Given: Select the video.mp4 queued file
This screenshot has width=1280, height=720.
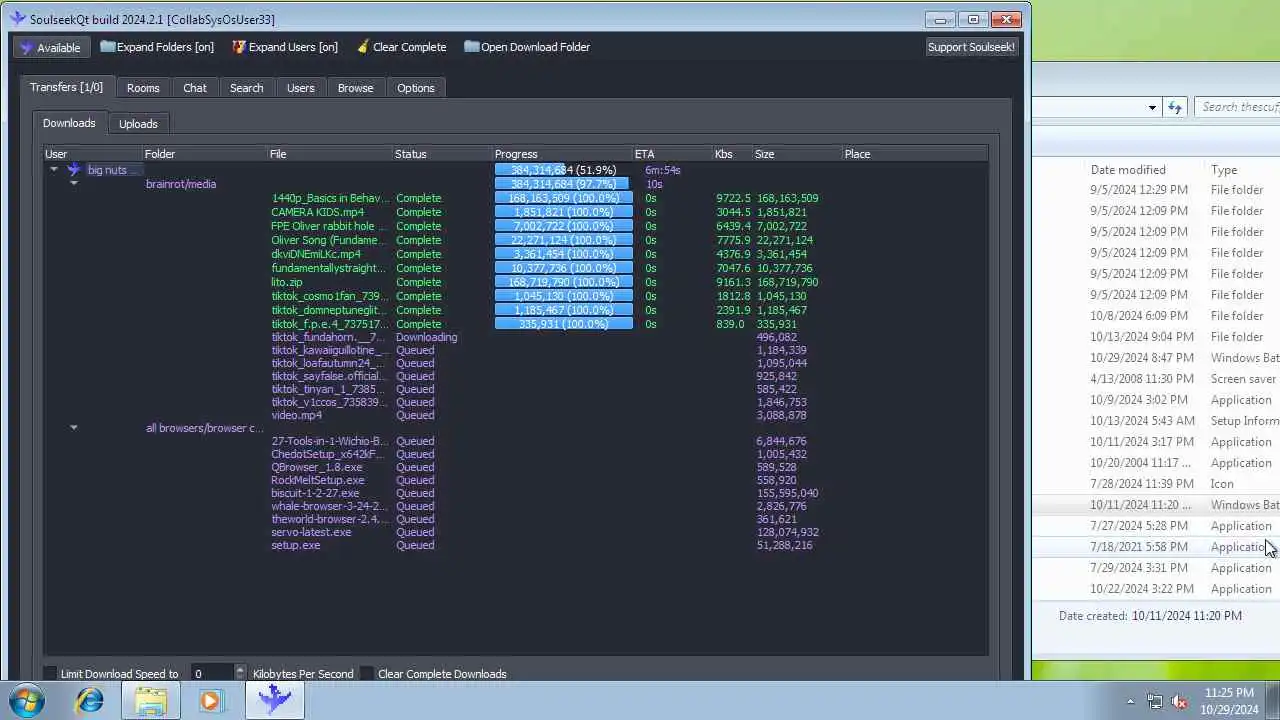Looking at the screenshot, I should point(297,415).
